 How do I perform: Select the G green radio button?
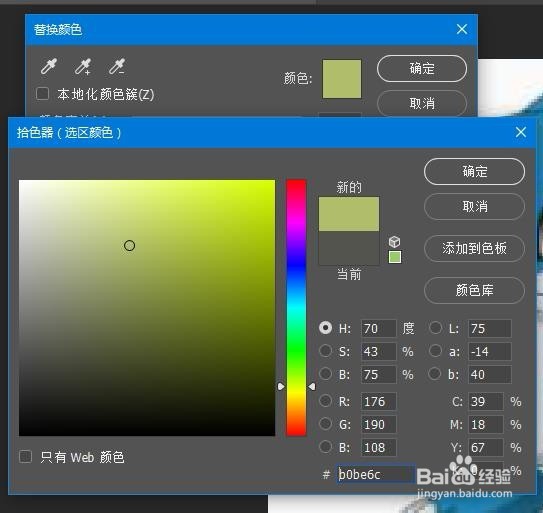(x=326, y=424)
